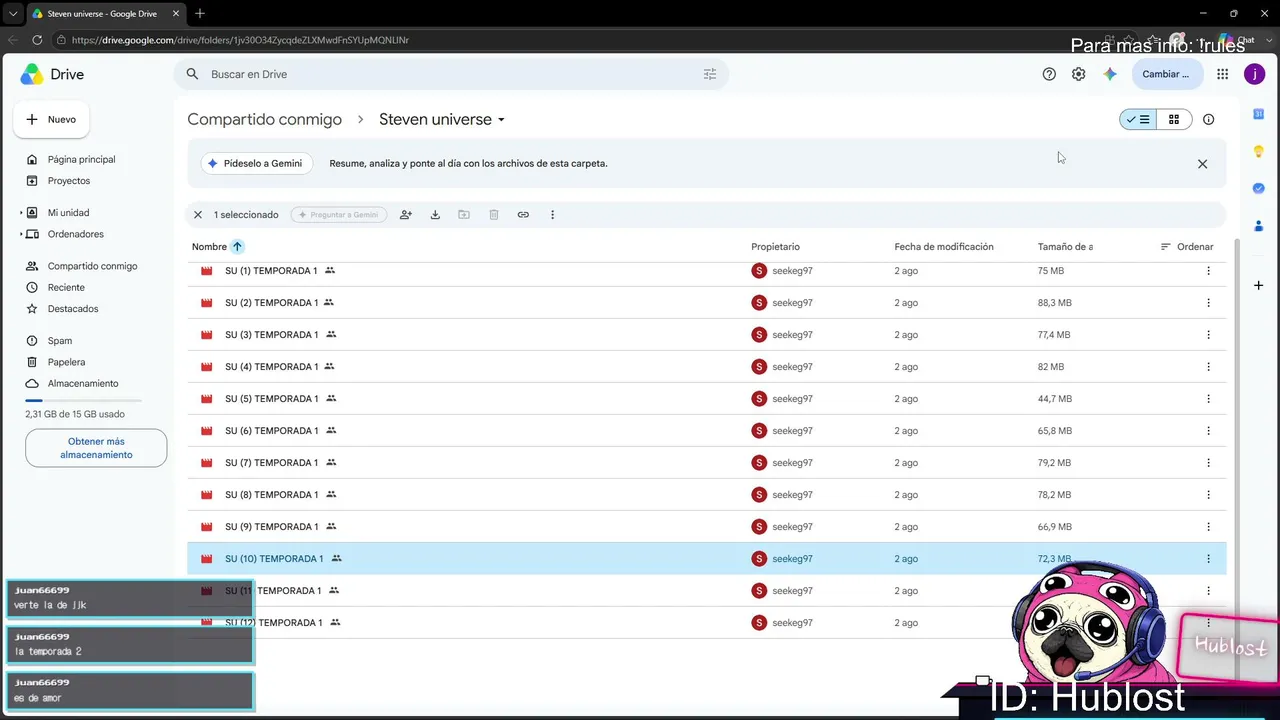Open the Steven universe folder dropdown

click(x=501, y=120)
